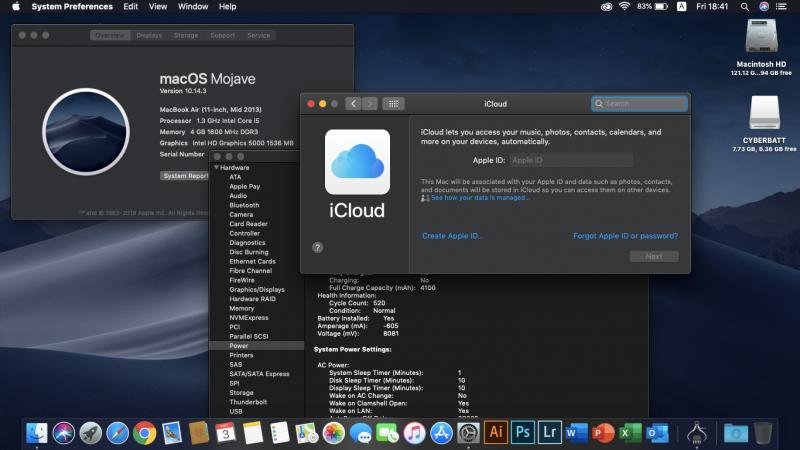
Task: Open See how your data is managed
Action: tap(480, 197)
